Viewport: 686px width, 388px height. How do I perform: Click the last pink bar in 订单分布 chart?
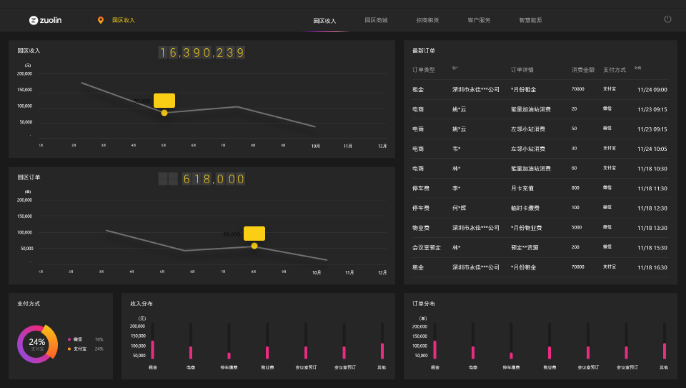tap(665, 351)
